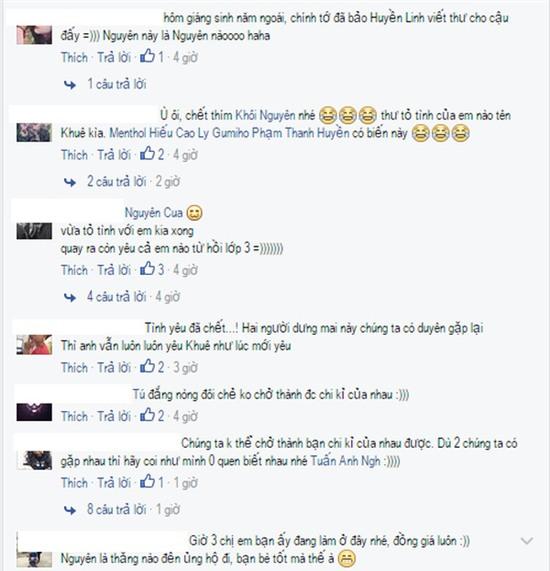Expand '1 câu trả lời' under the first comment

[117, 84]
